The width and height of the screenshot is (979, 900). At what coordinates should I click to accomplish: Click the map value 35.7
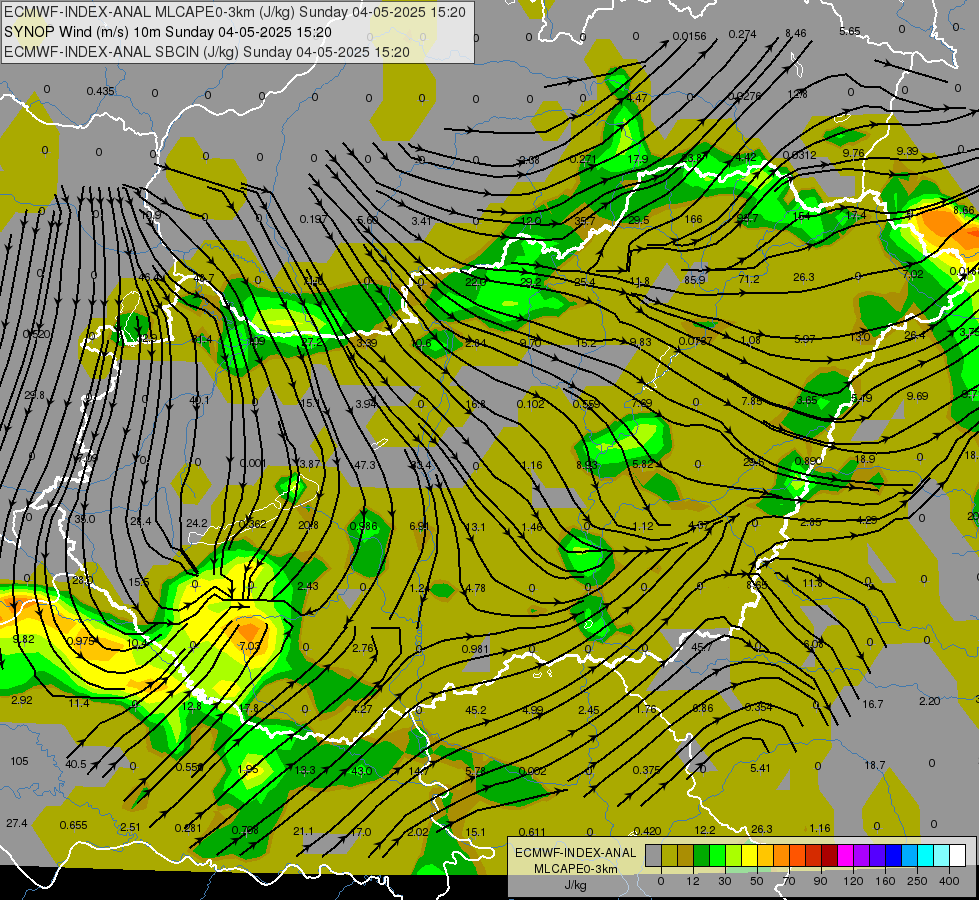[585, 221]
